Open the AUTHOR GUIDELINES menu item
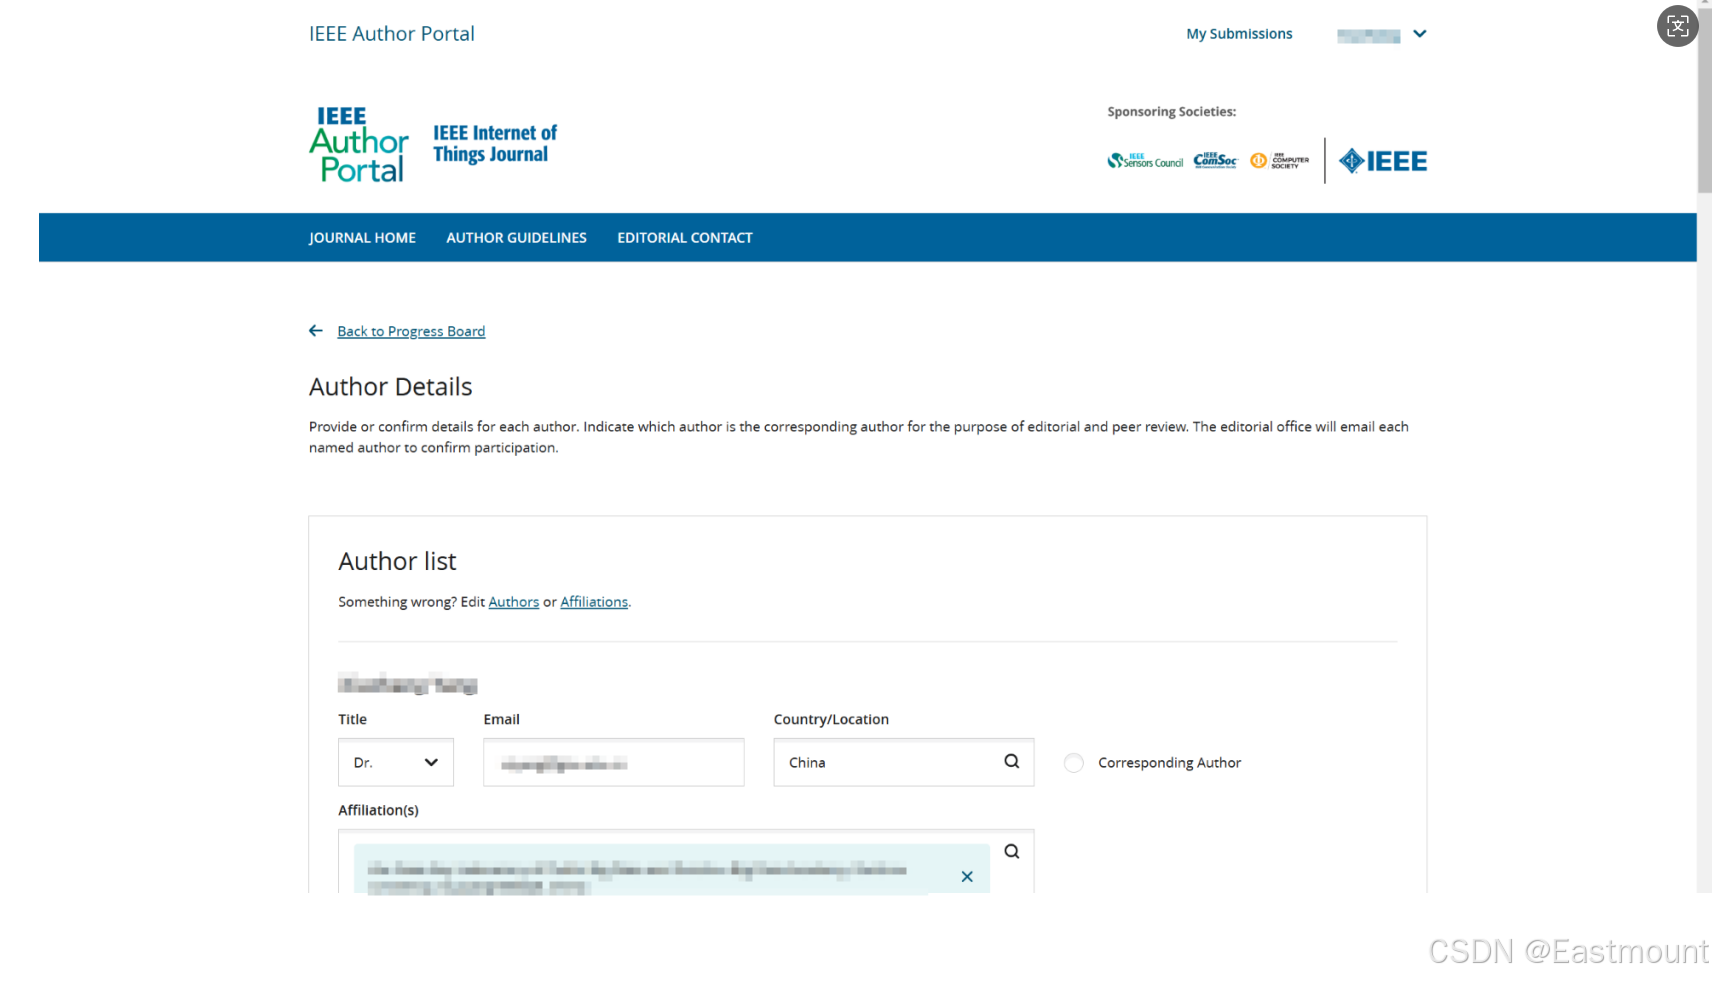The height and width of the screenshot is (981, 1713). [516, 238]
